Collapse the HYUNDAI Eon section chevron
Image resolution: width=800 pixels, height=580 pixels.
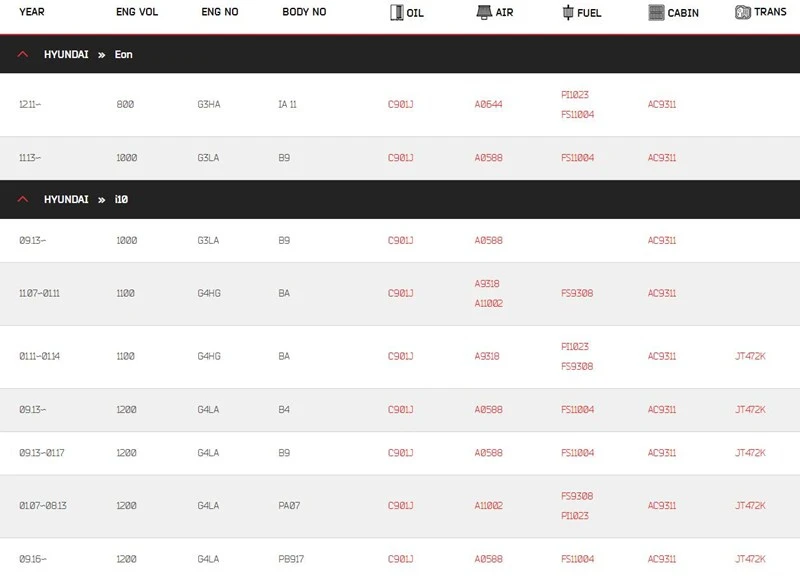[x=23, y=54]
